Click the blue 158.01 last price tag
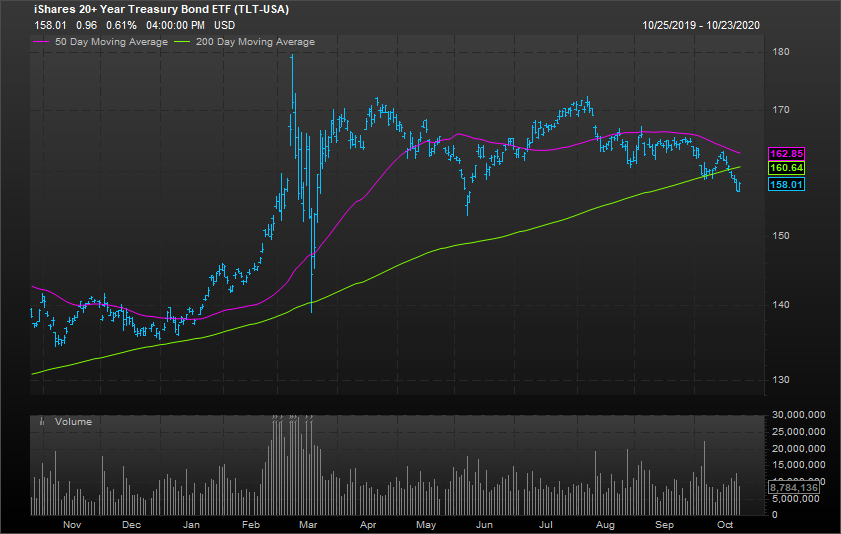This screenshot has width=841, height=534. [786, 184]
